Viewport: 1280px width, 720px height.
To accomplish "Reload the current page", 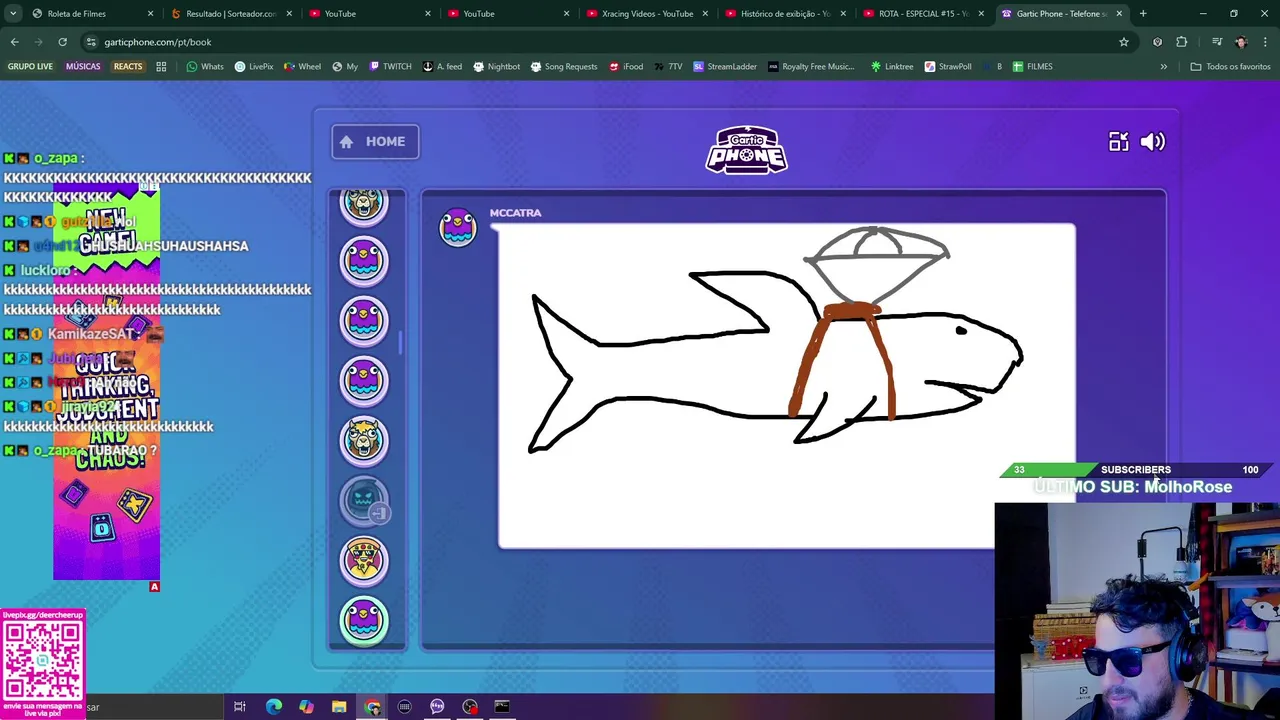I will pyautogui.click(x=62, y=42).
